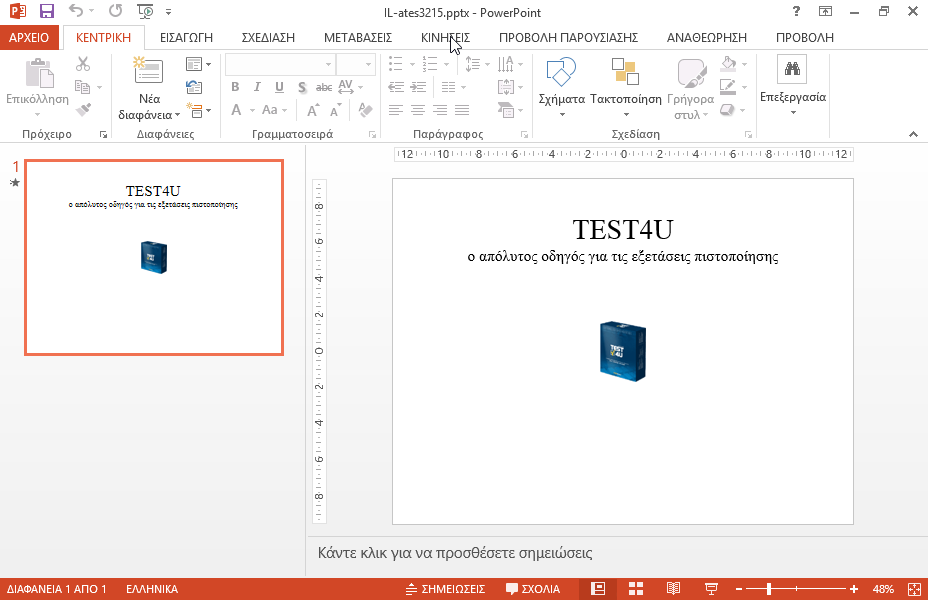
Task: Open the ΑΡΧΕΙΟ file tab
Action: point(29,37)
